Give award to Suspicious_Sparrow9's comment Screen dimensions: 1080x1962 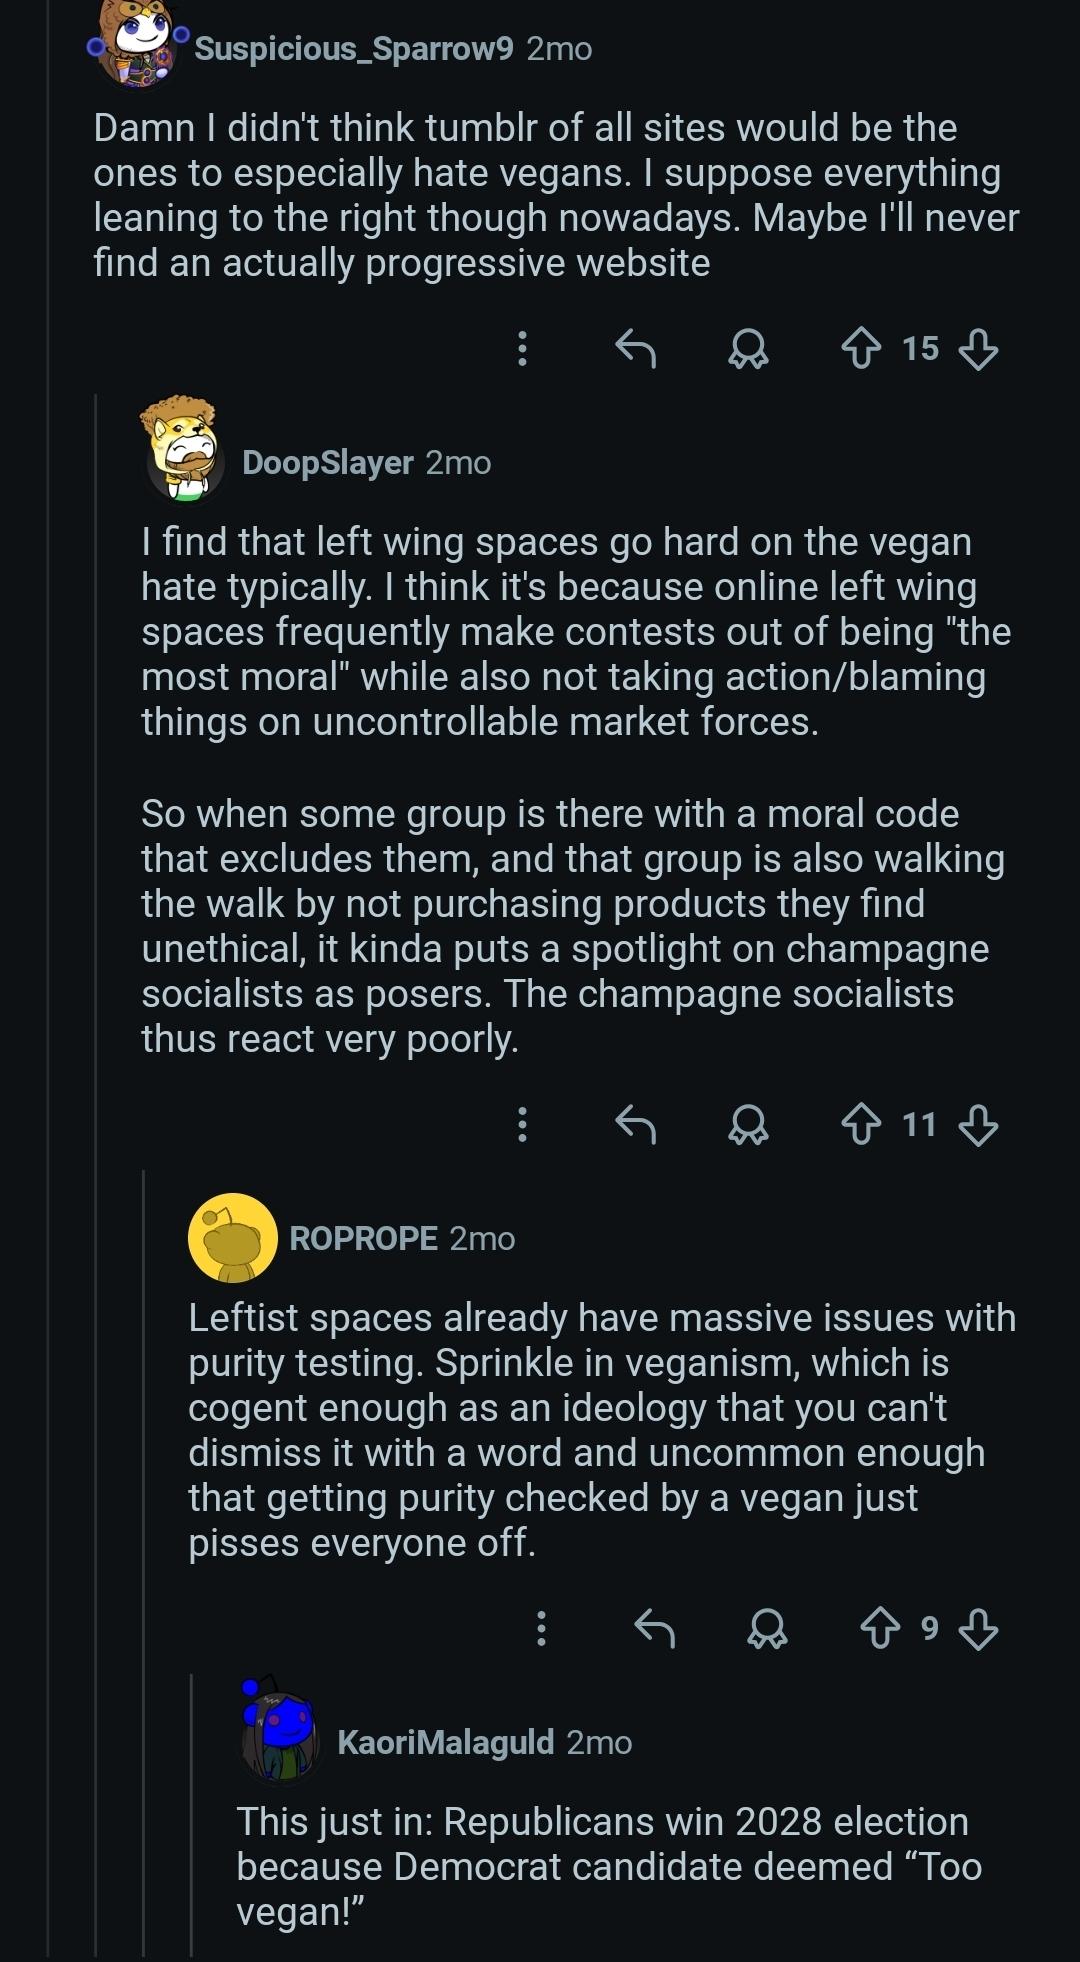click(748, 349)
